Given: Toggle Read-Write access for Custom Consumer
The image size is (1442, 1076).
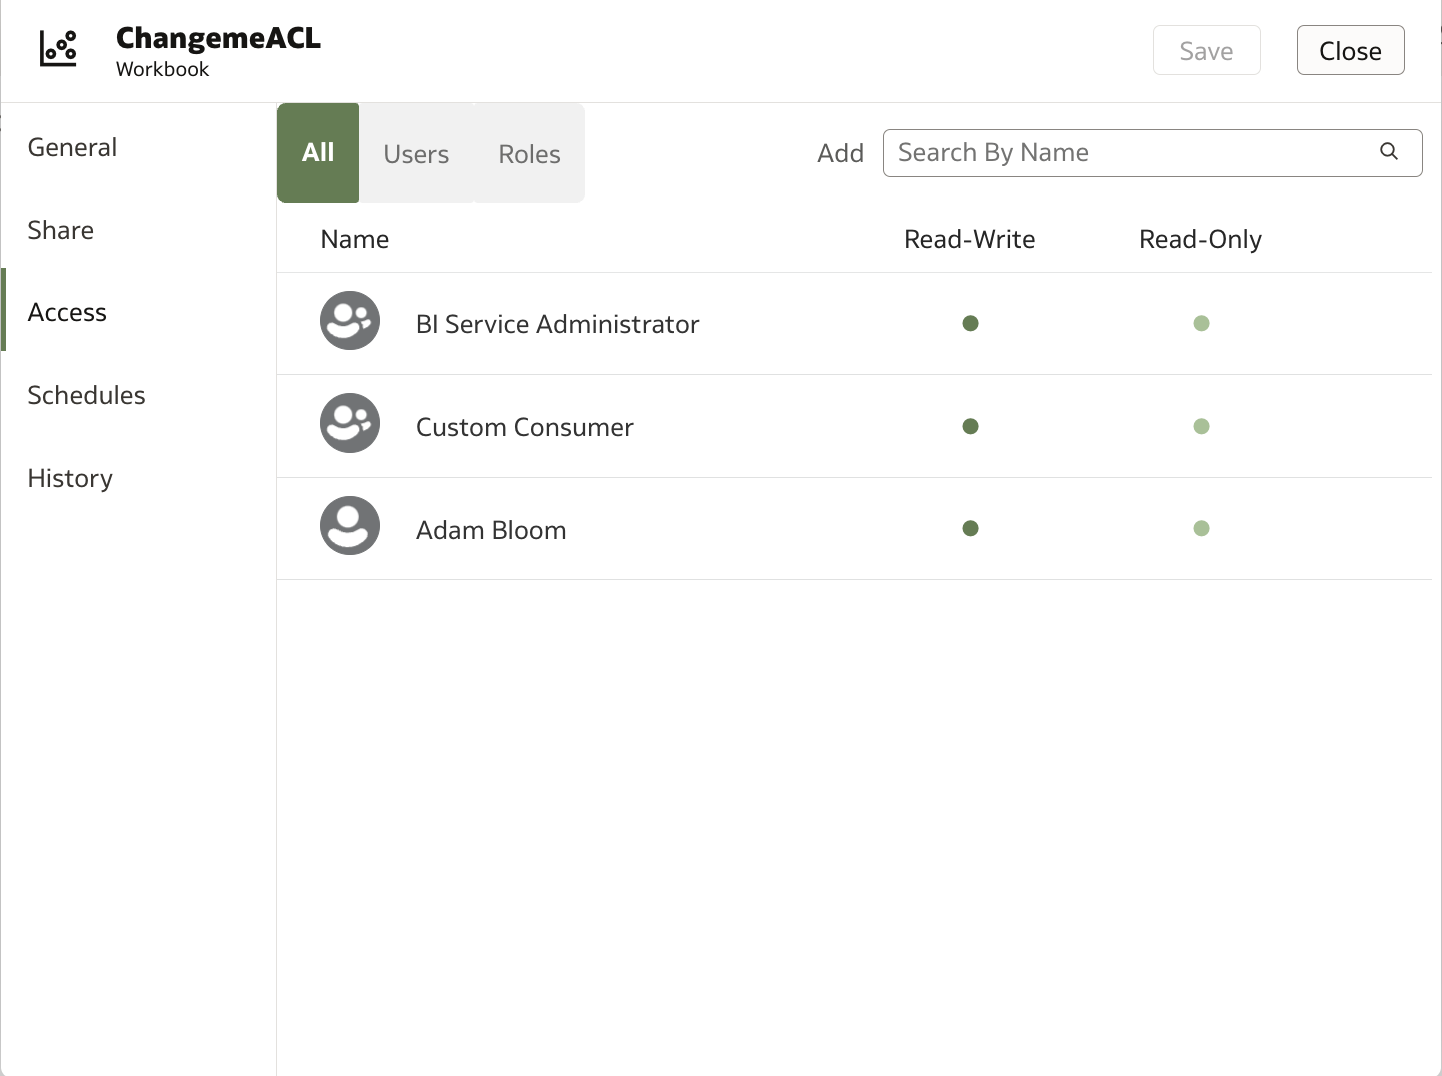Looking at the screenshot, I should pos(970,426).
